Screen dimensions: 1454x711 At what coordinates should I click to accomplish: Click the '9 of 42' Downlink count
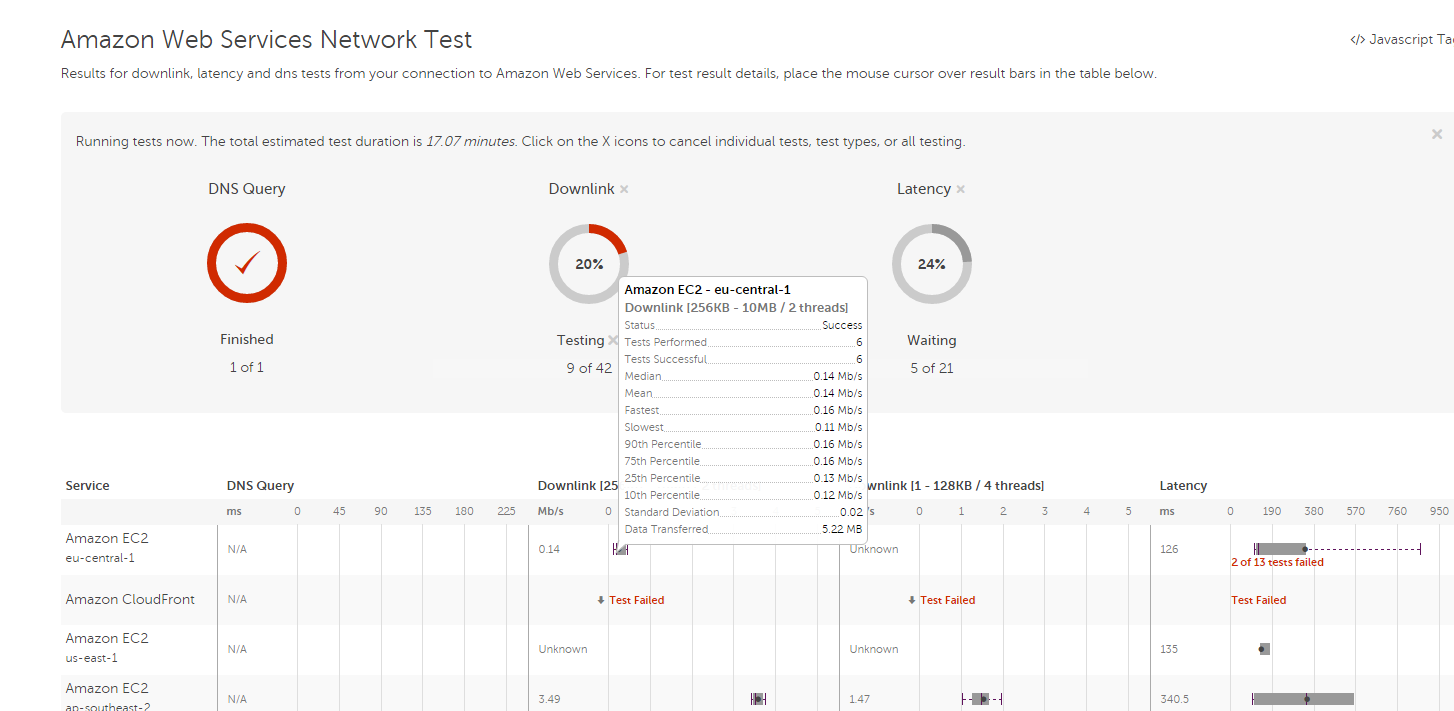[x=589, y=368]
